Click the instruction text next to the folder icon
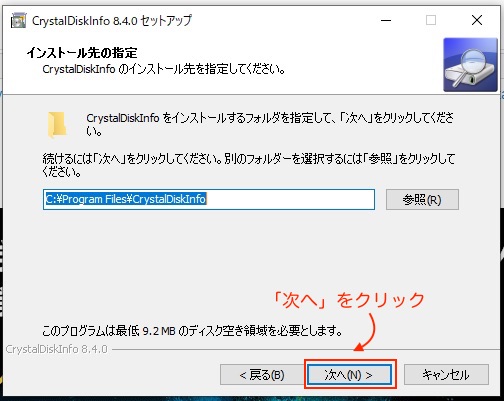Viewport: 504px width, 401px height. point(270,124)
